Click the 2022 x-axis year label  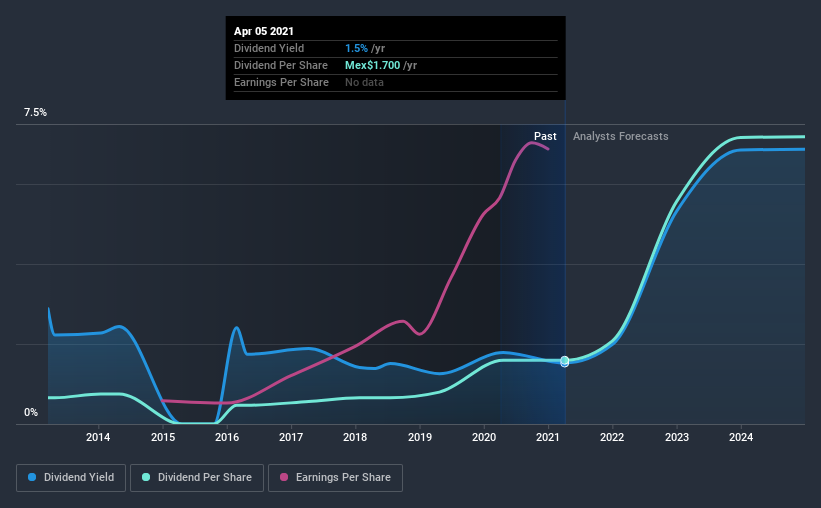(612, 437)
